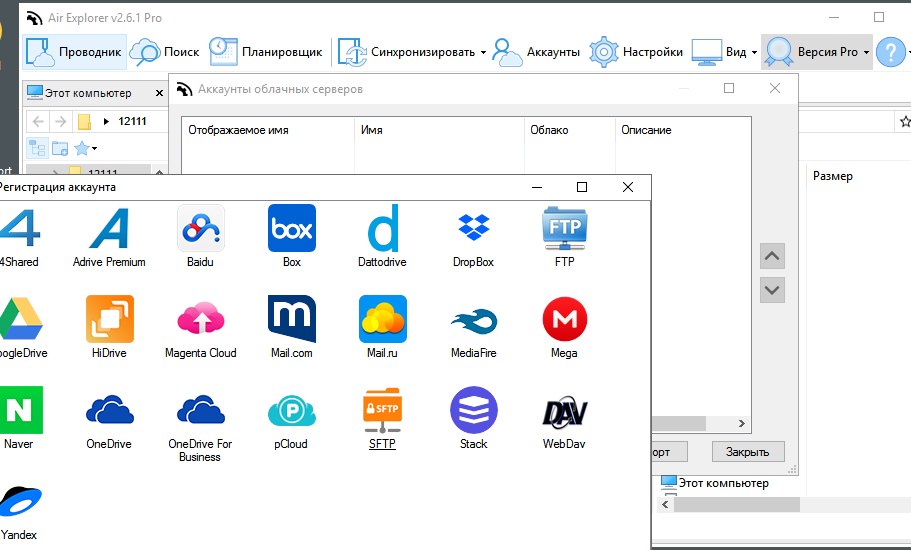The width and height of the screenshot is (911, 550).
Task: Click the Описание column header
Action: click(x=683, y=130)
